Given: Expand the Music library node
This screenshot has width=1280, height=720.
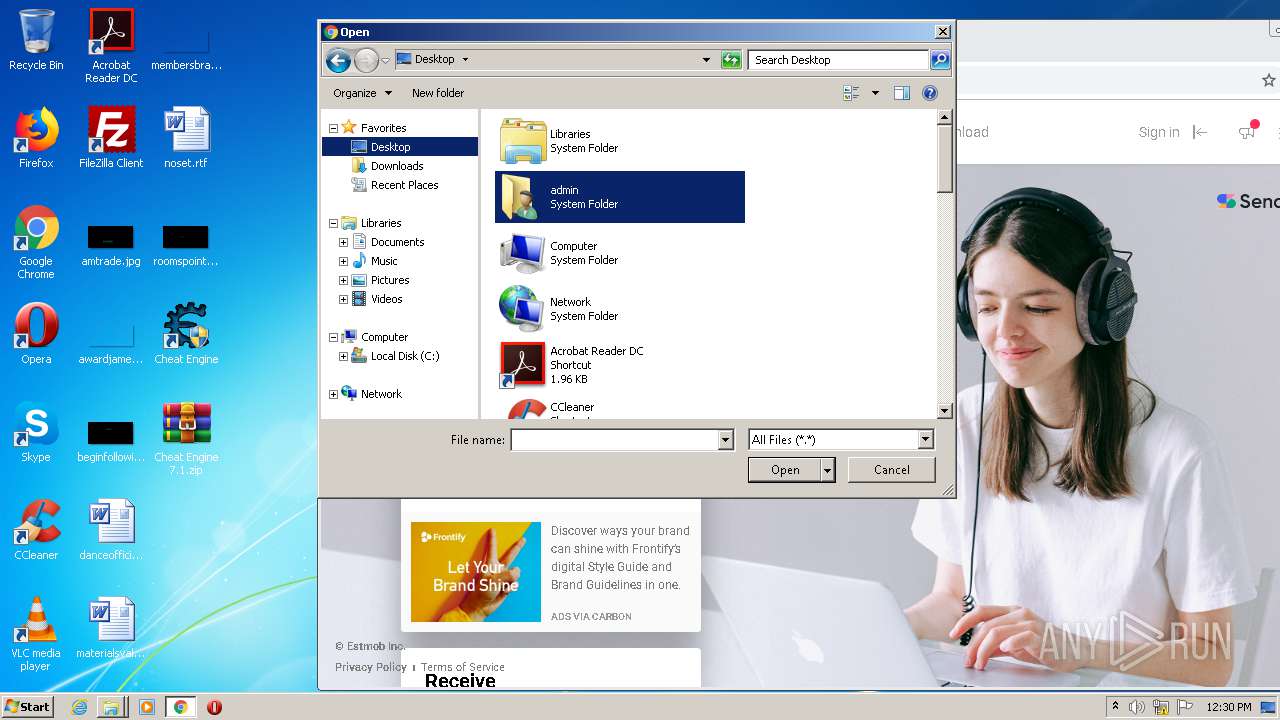Looking at the screenshot, I should coord(343,261).
